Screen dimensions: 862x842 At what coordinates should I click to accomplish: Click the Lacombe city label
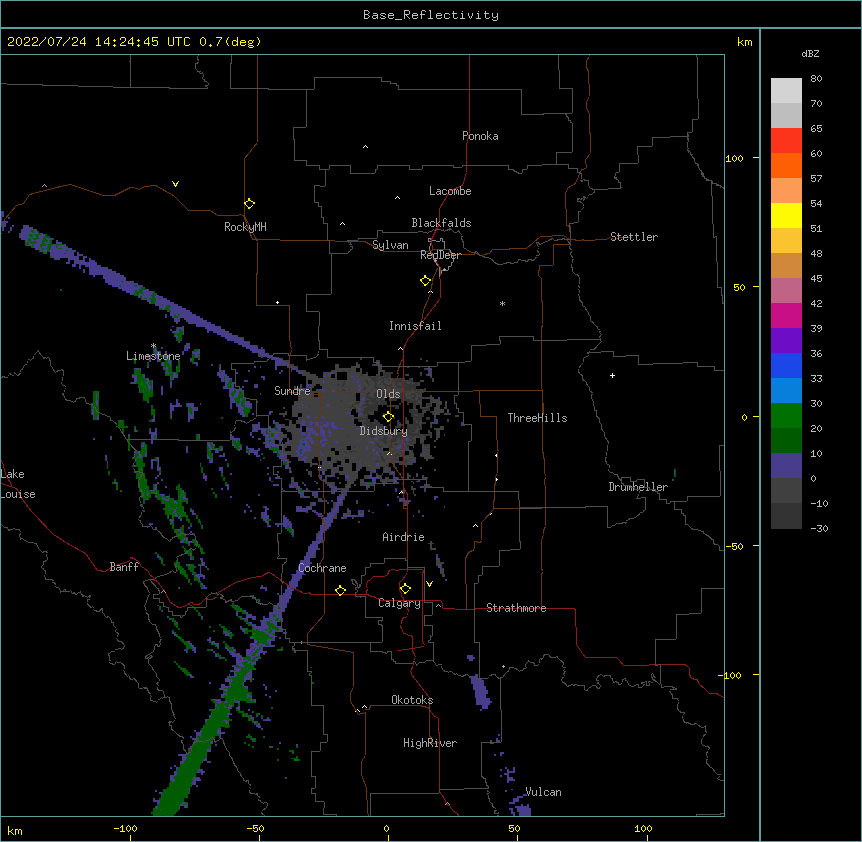coord(450,191)
